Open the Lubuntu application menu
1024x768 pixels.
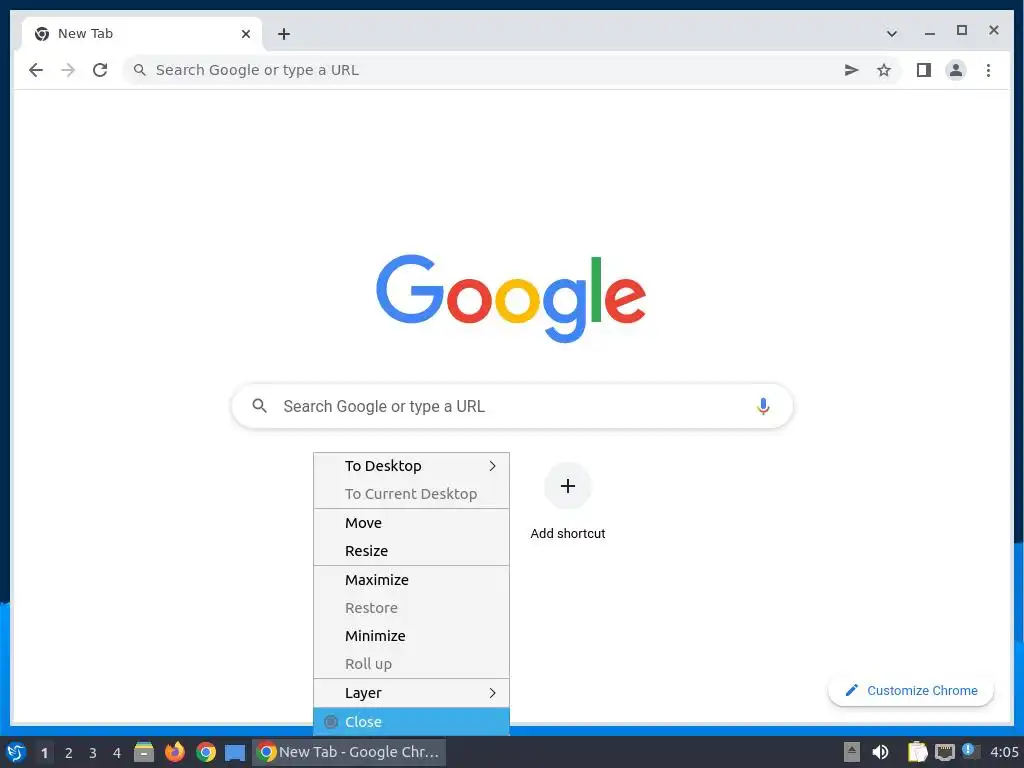tap(16, 752)
